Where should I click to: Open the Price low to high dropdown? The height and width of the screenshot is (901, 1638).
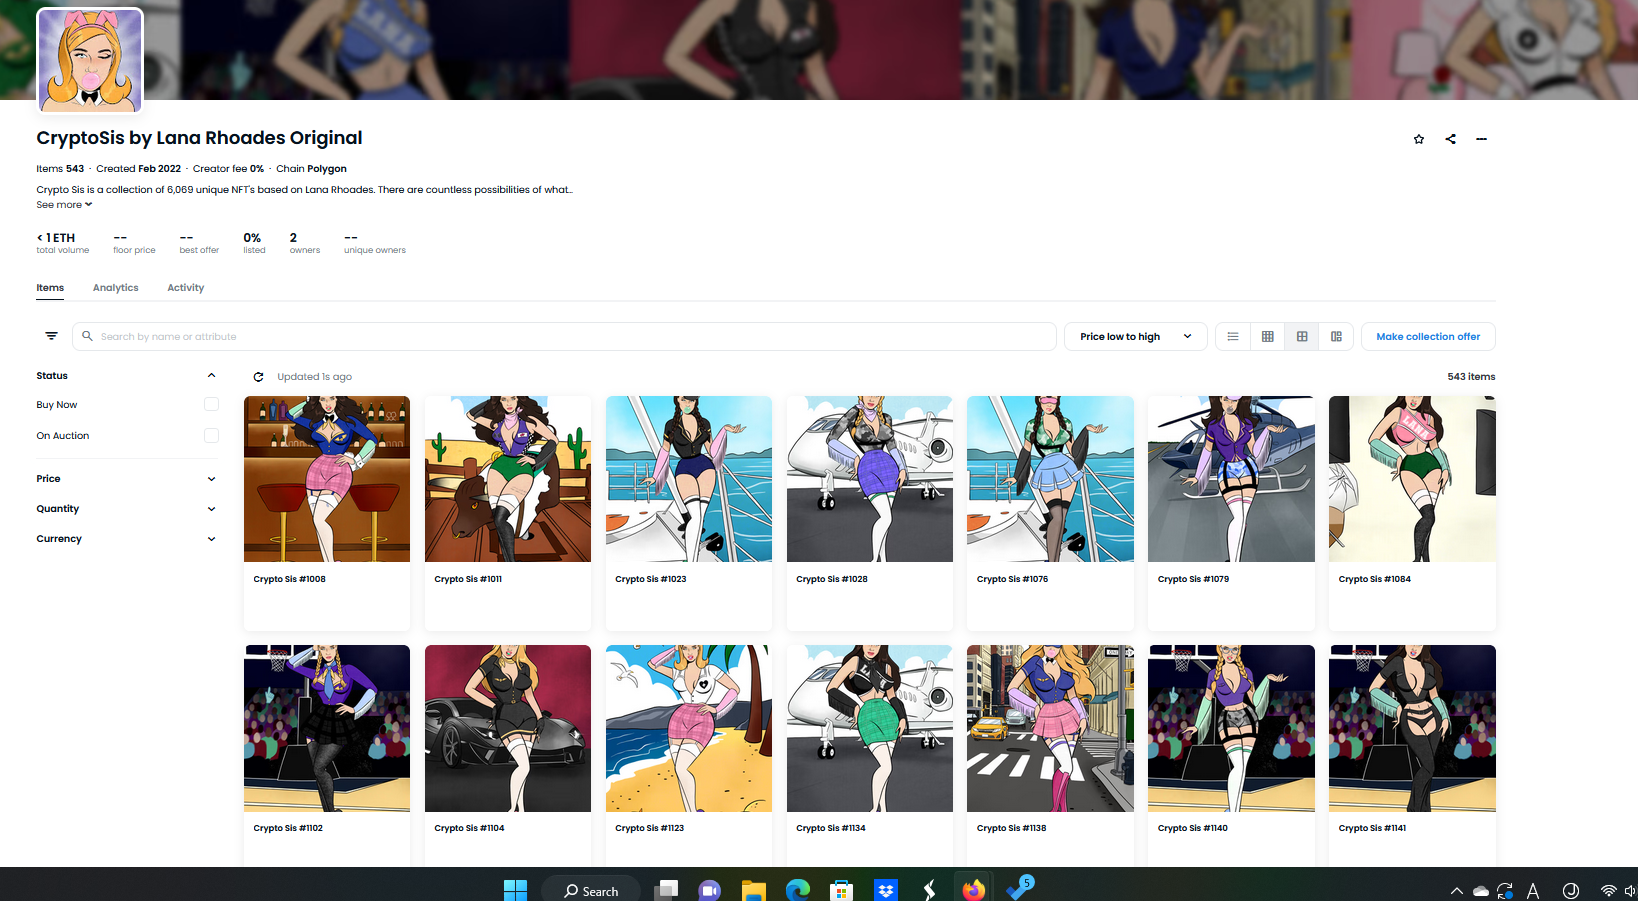coord(1135,337)
